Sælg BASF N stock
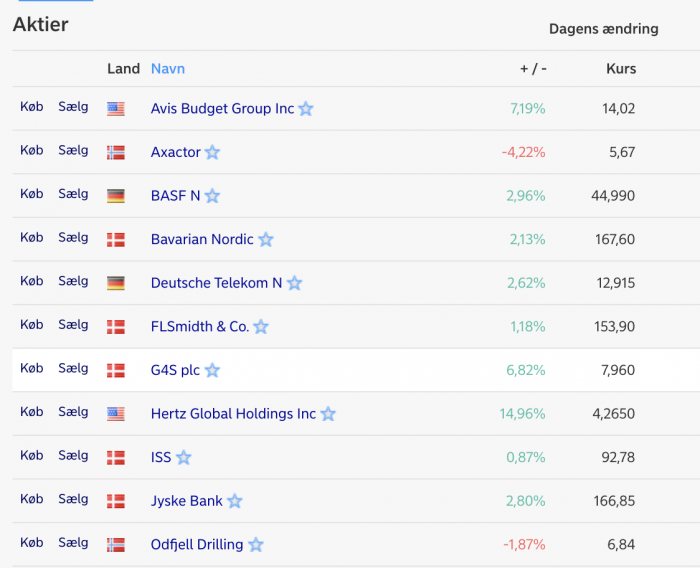700x568 pixels. (x=73, y=194)
